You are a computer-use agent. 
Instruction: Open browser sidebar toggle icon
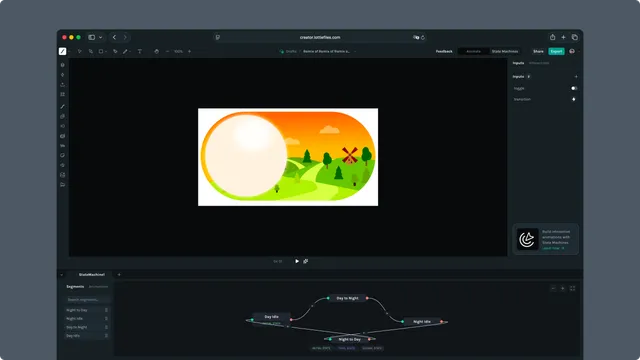click(x=92, y=37)
